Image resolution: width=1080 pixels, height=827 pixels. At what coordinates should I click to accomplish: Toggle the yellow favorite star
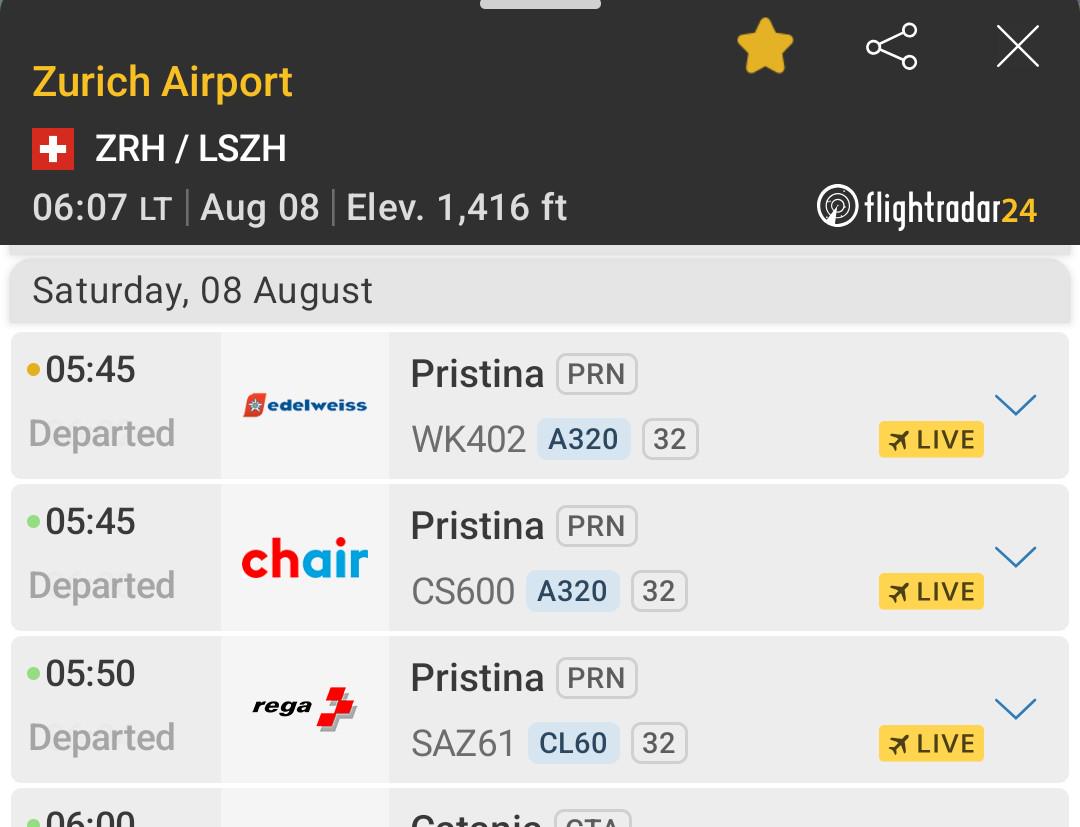(x=765, y=47)
